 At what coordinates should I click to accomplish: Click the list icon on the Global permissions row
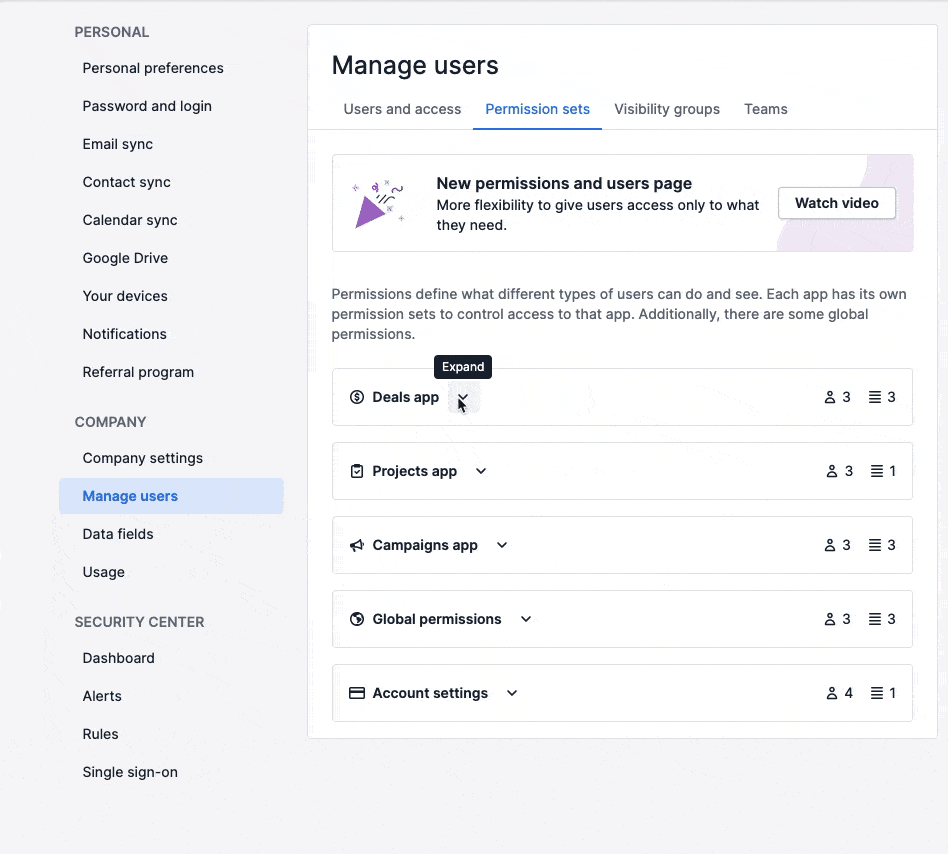coord(874,619)
